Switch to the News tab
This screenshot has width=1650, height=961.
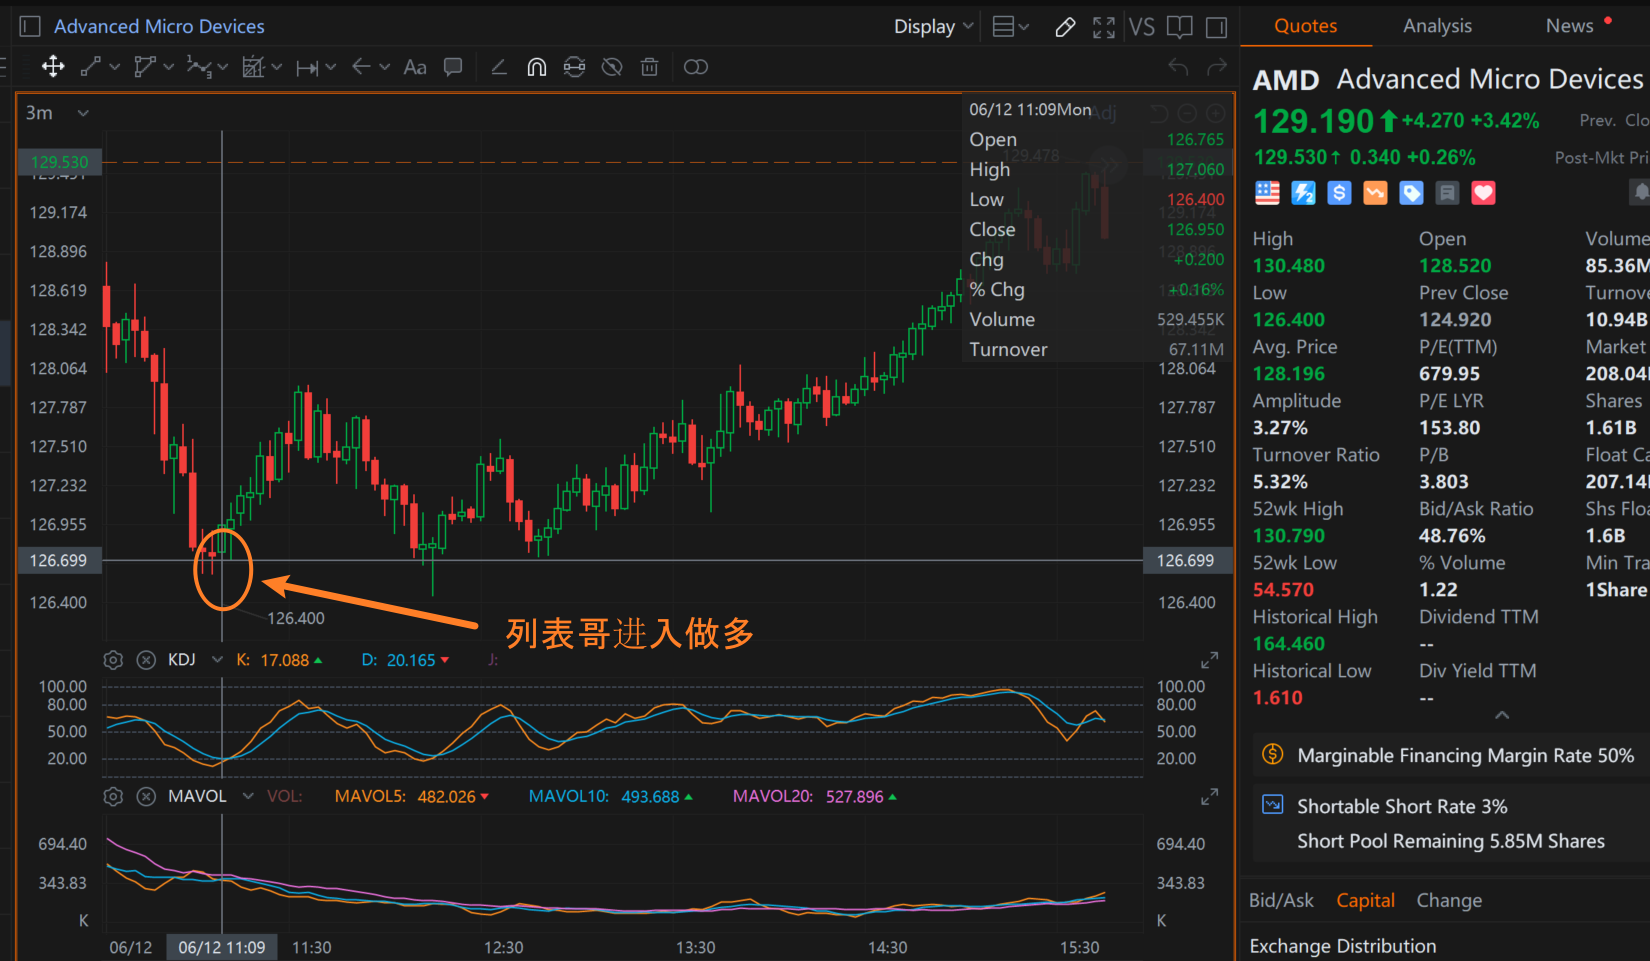(x=1570, y=26)
